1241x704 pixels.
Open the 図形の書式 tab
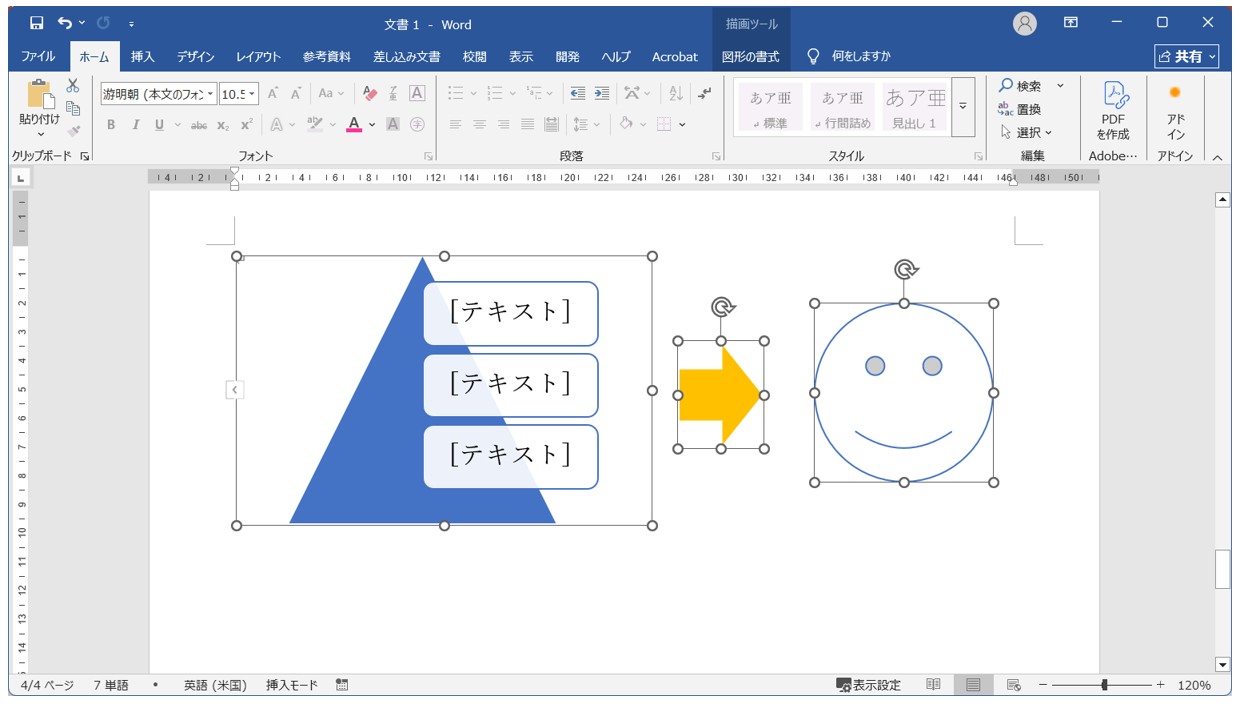tap(750, 57)
